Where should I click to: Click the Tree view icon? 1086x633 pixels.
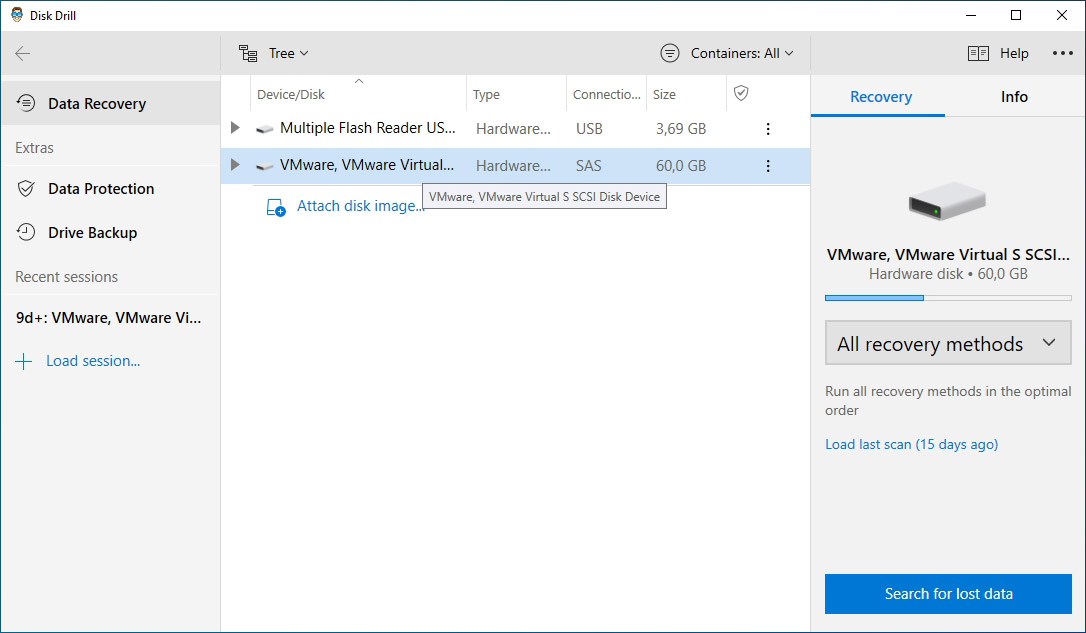tap(248, 53)
